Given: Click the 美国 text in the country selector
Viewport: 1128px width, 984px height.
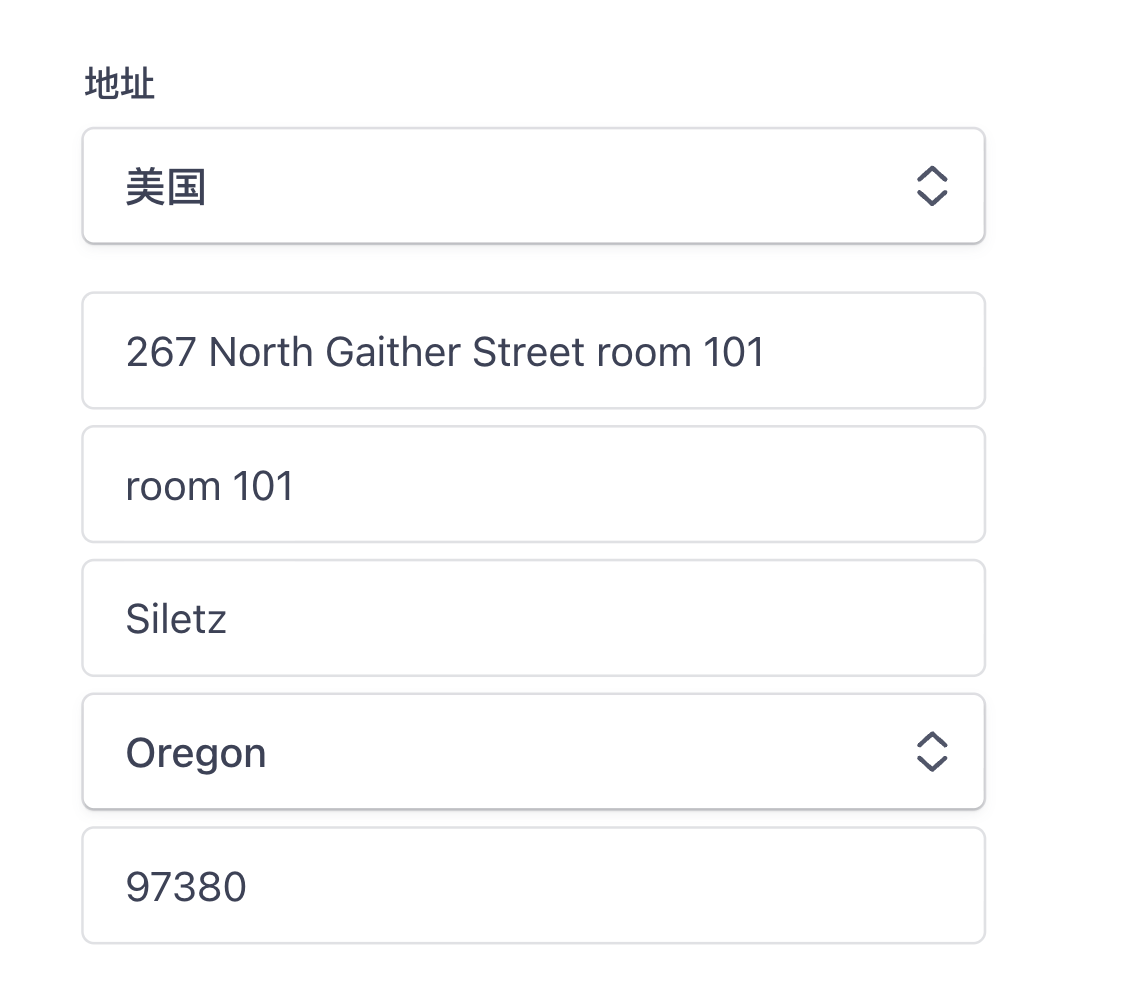Looking at the screenshot, I should point(166,187).
